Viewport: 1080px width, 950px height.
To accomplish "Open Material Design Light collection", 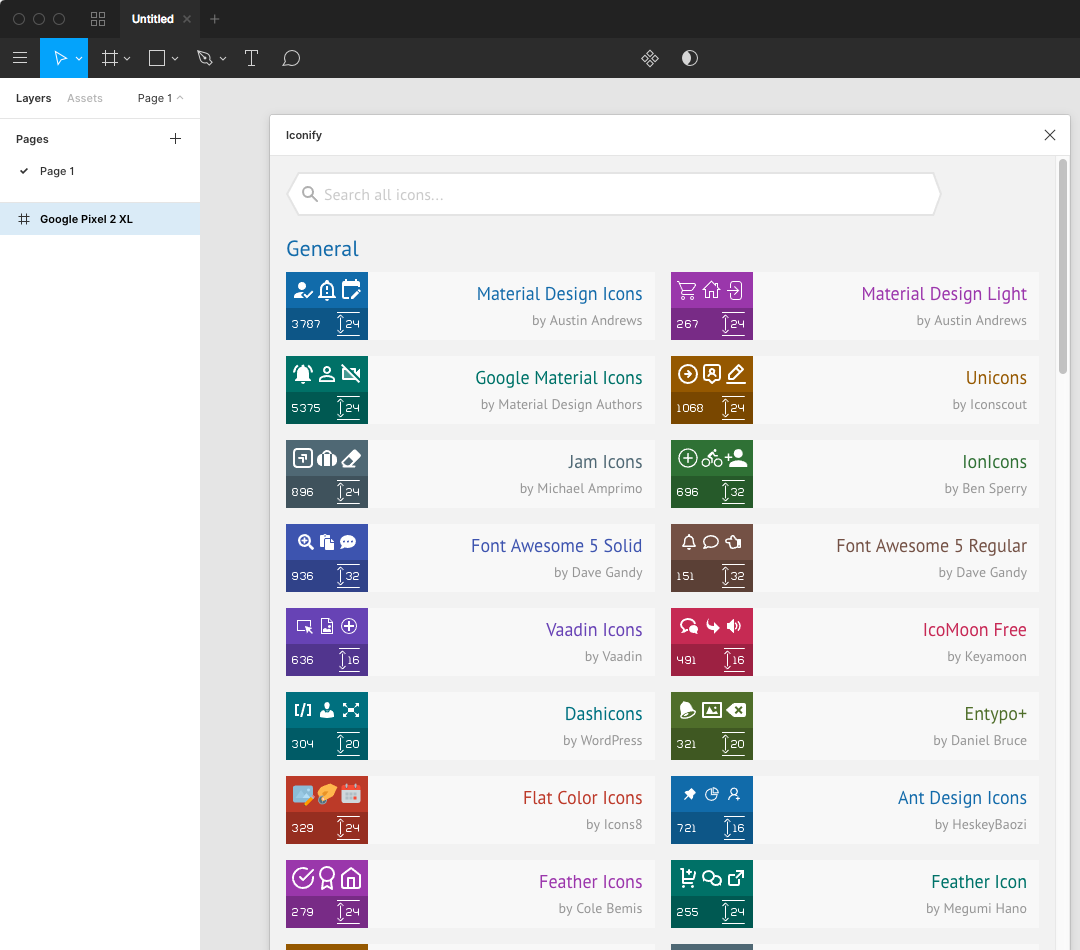I will click(855, 306).
